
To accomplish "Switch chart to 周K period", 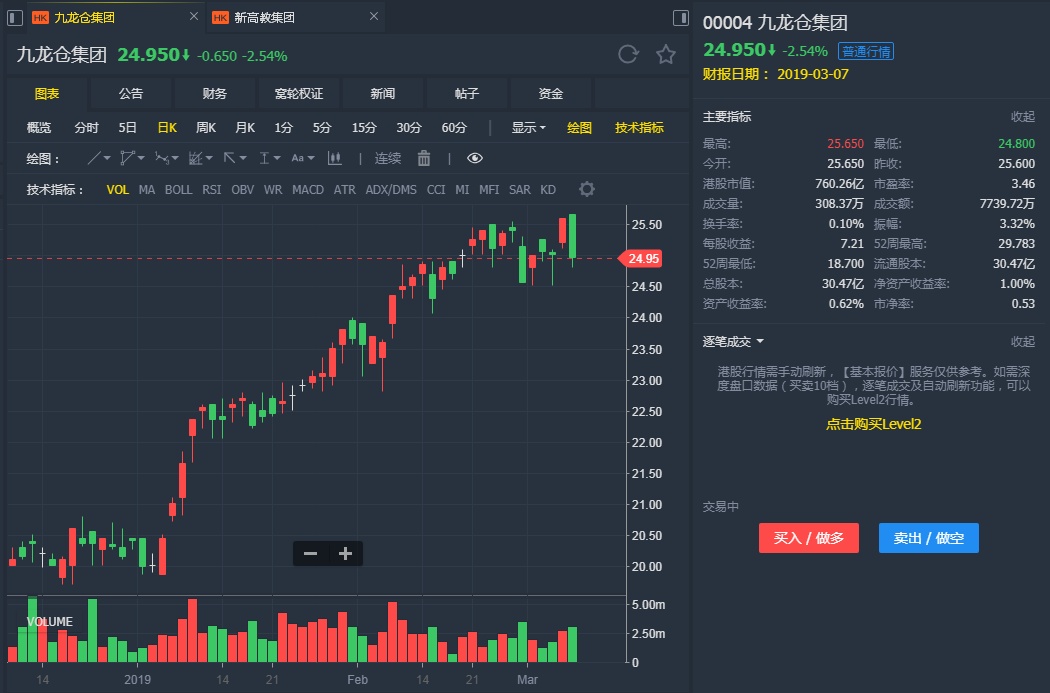I will point(206,127).
